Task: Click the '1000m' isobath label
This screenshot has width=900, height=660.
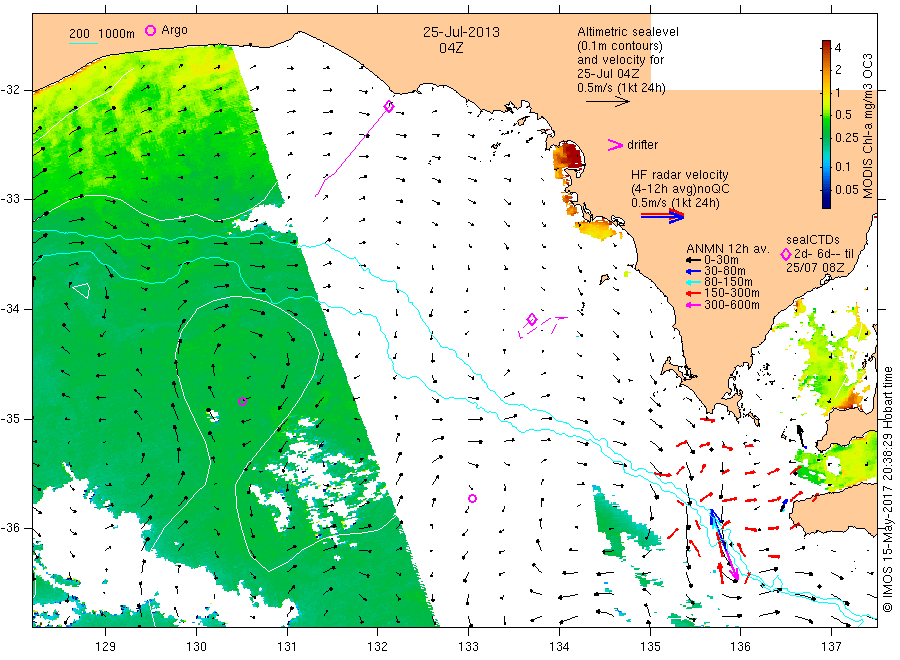Action: pyautogui.click(x=117, y=34)
